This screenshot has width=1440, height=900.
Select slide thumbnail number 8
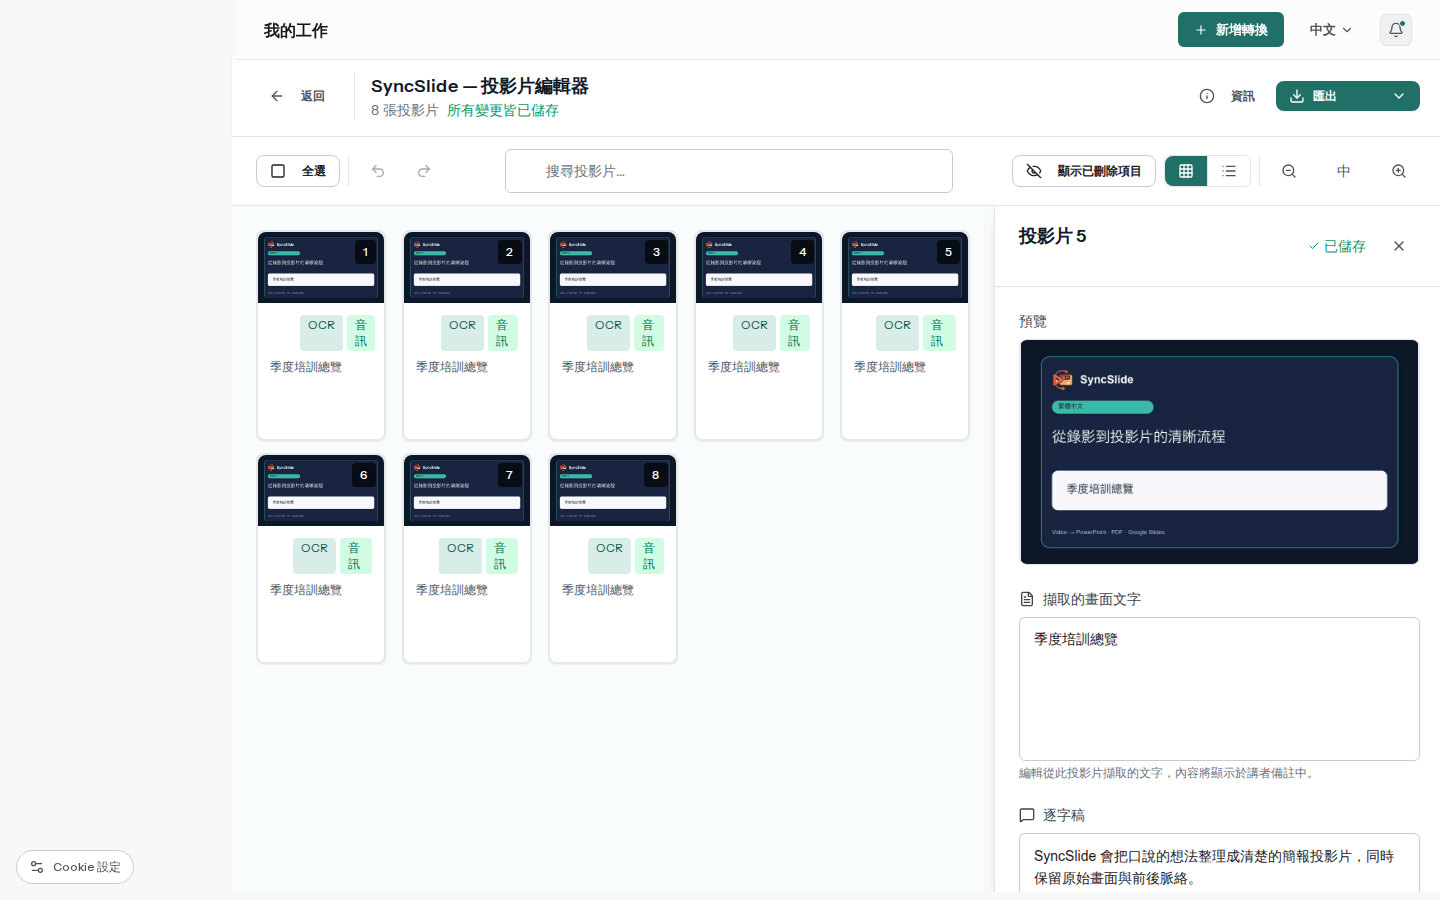[x=613, y=490]
